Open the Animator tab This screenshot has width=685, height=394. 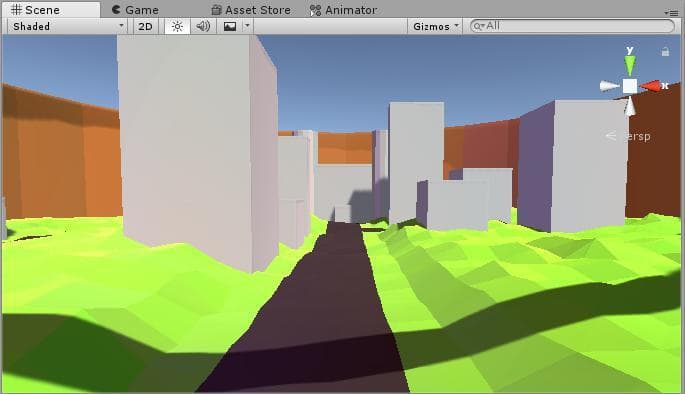point(343,10)
